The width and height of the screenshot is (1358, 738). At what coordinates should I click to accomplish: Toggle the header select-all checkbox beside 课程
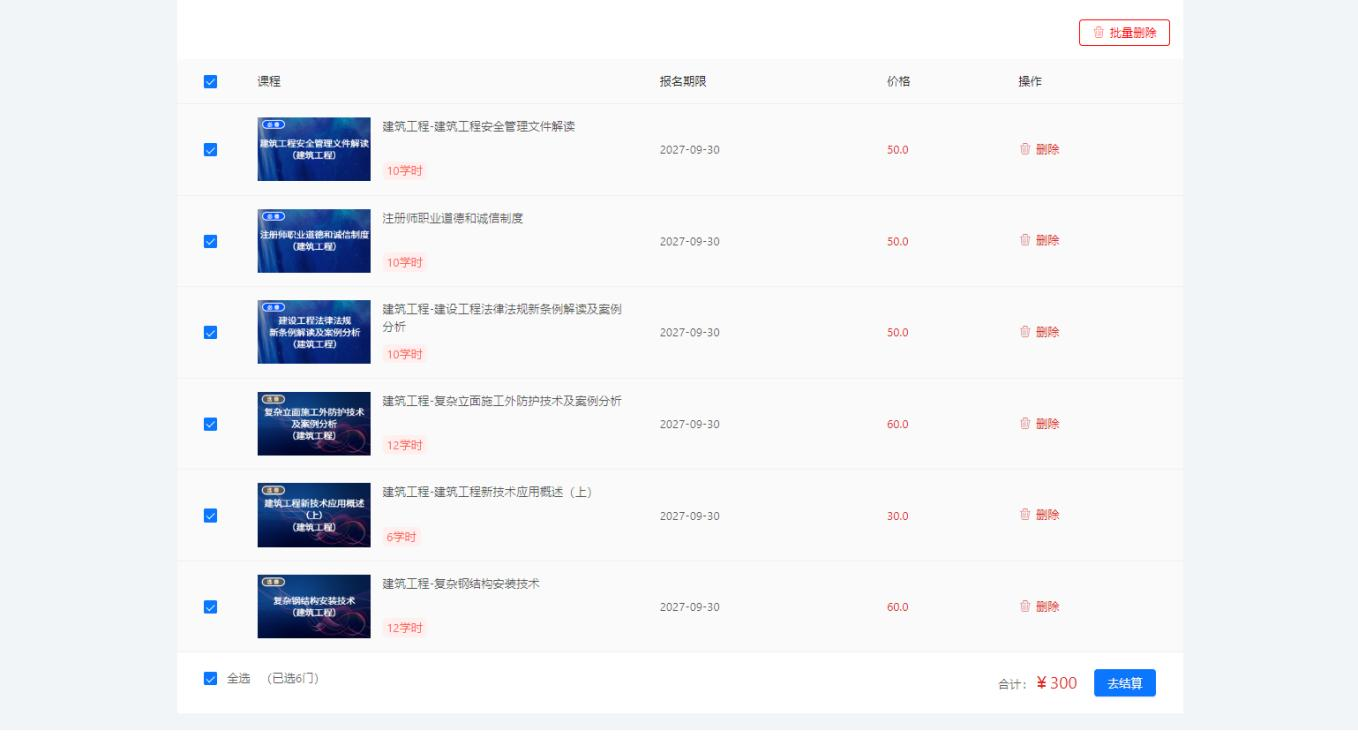(x=210, y=82)
